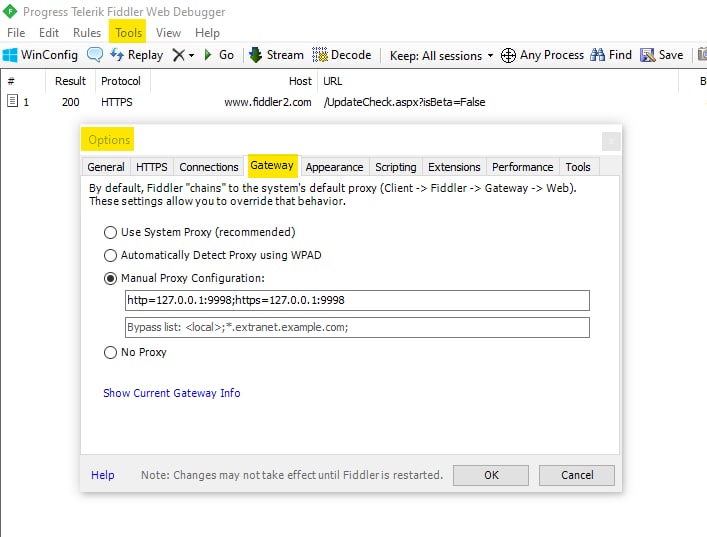
Task: Switch to the Scripting tab
Action: [395, 167]
